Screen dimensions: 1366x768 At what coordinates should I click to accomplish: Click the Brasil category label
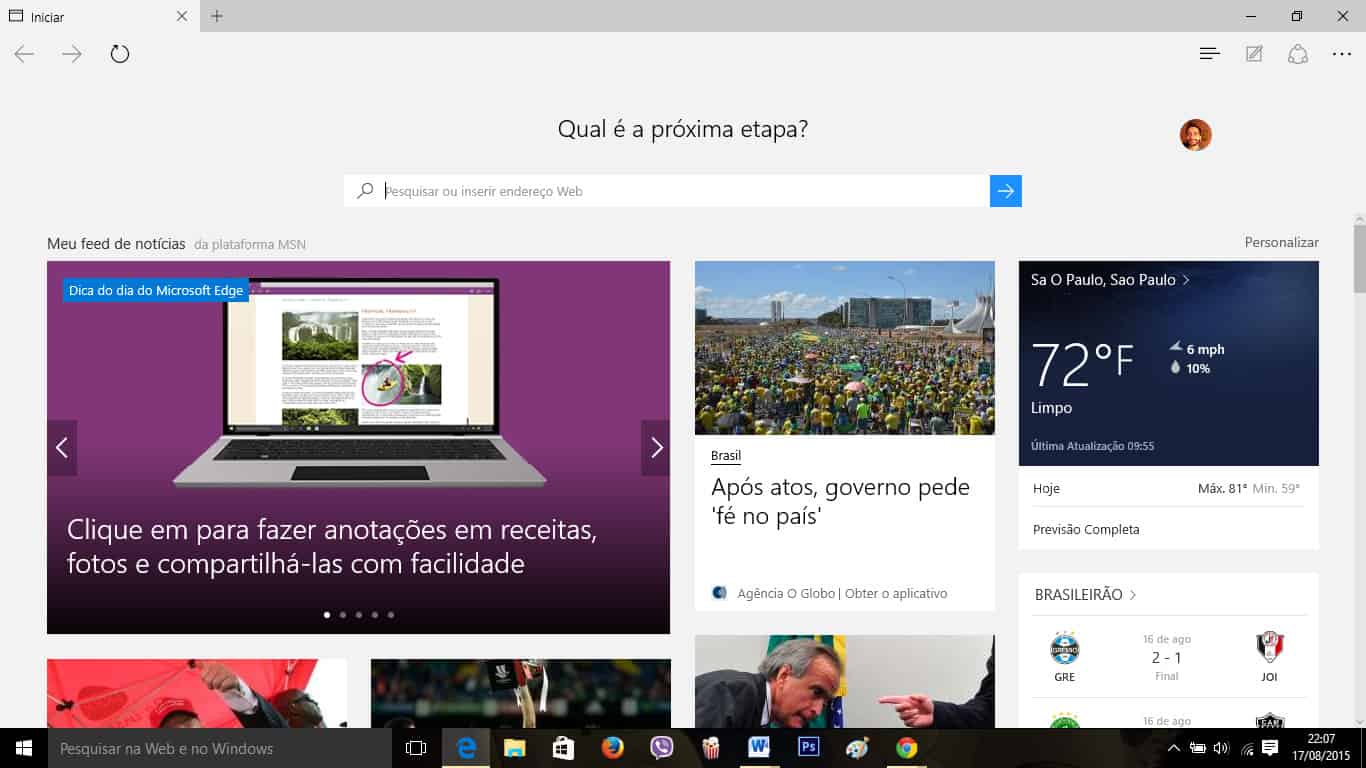click(726, 456)
